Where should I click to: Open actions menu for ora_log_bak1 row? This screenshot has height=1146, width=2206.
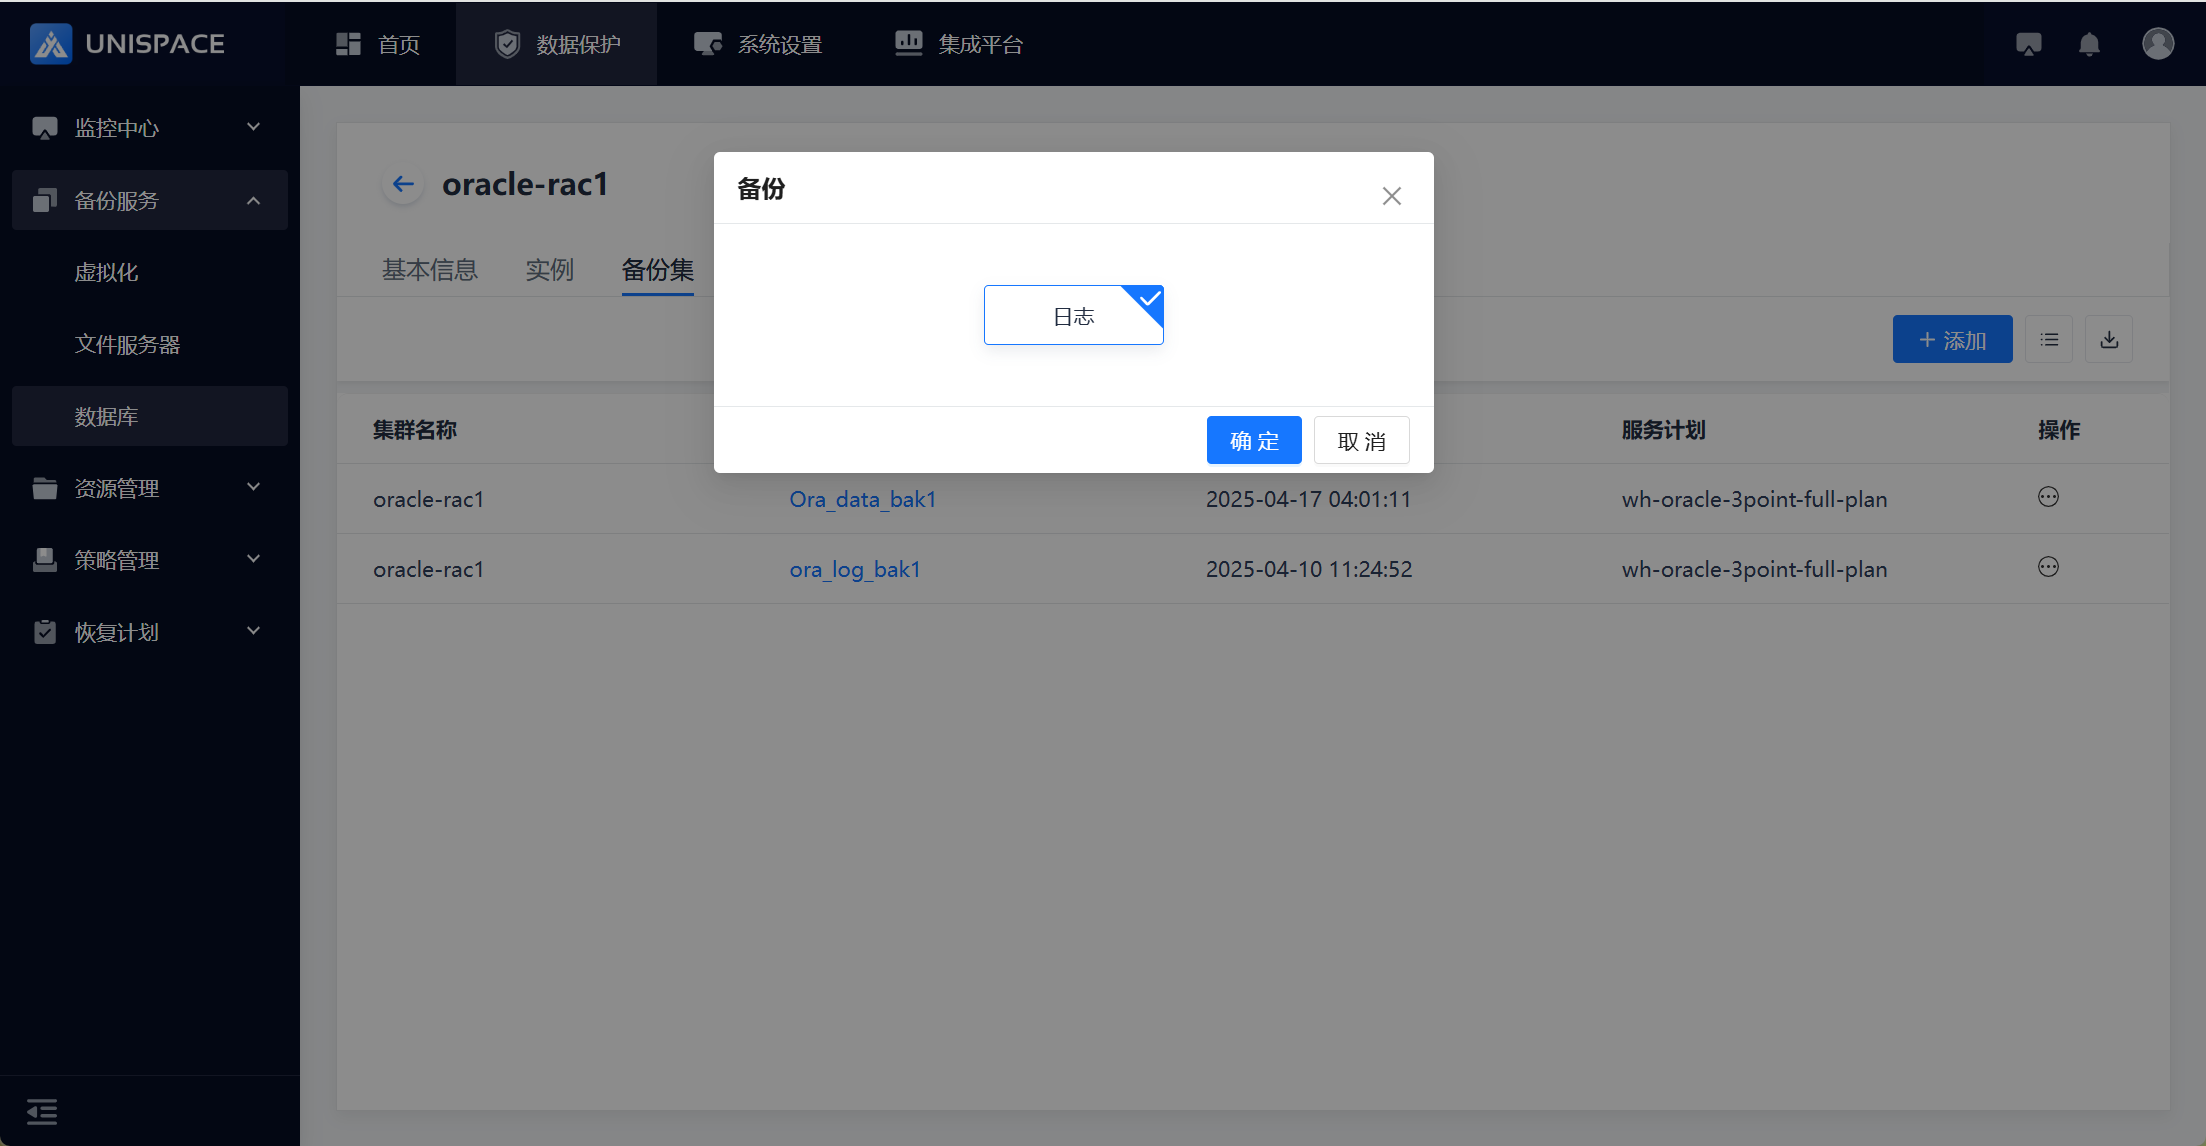pos(2048,567)
